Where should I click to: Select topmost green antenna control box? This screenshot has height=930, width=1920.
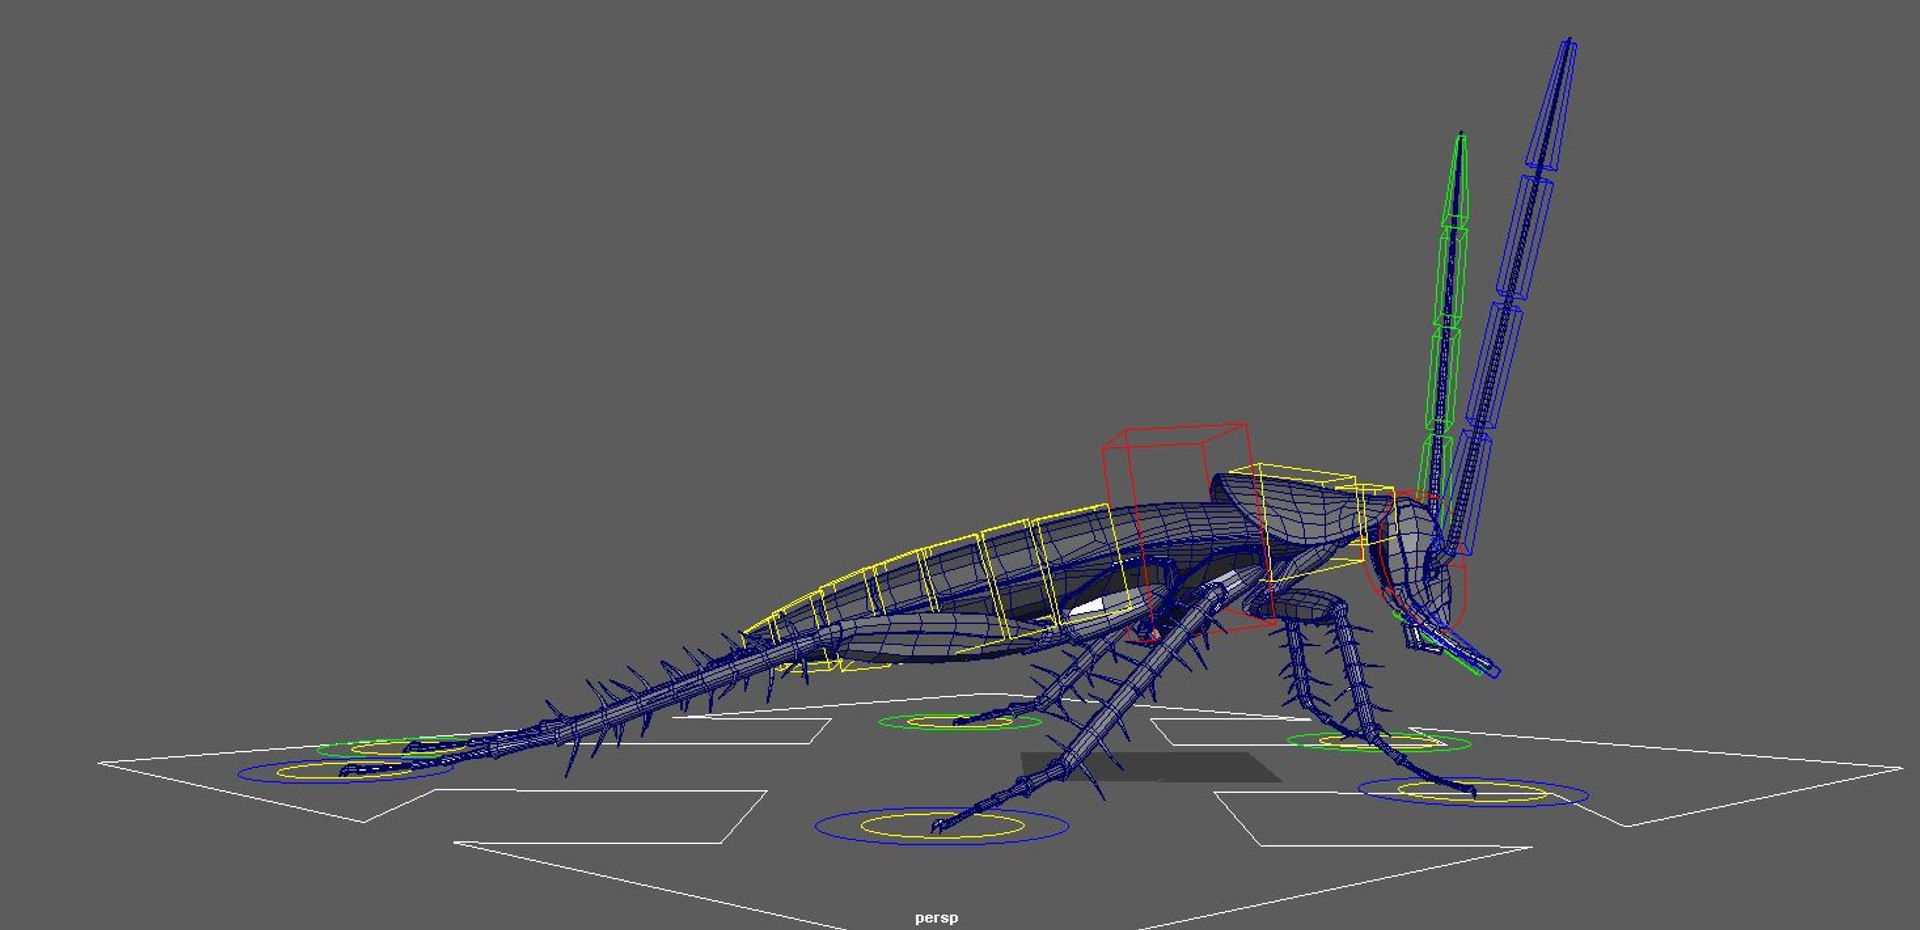(x=1456, y=180)
